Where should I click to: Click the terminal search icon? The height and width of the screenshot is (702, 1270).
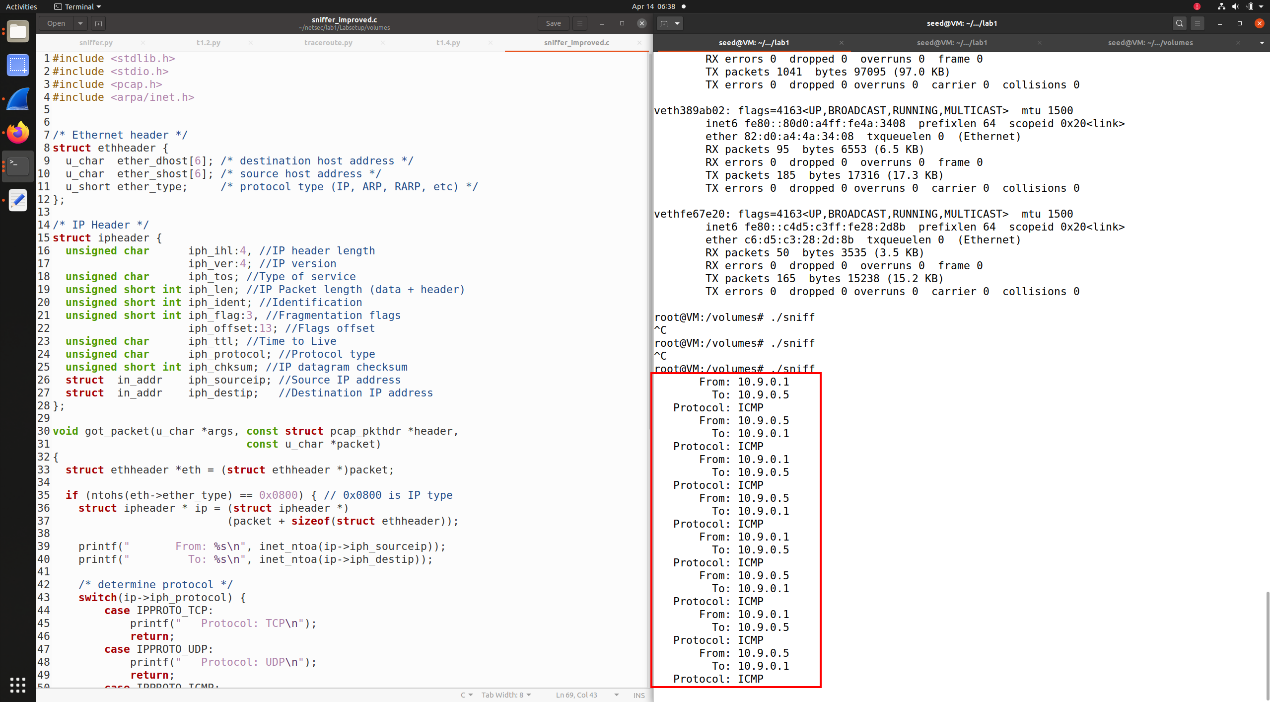coord(1180,23)
